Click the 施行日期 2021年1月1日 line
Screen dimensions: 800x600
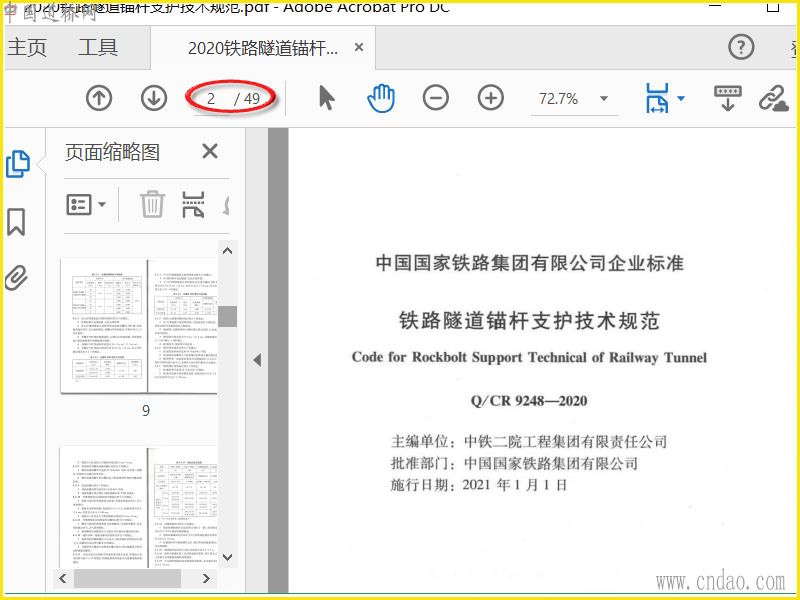pos(479,485)
